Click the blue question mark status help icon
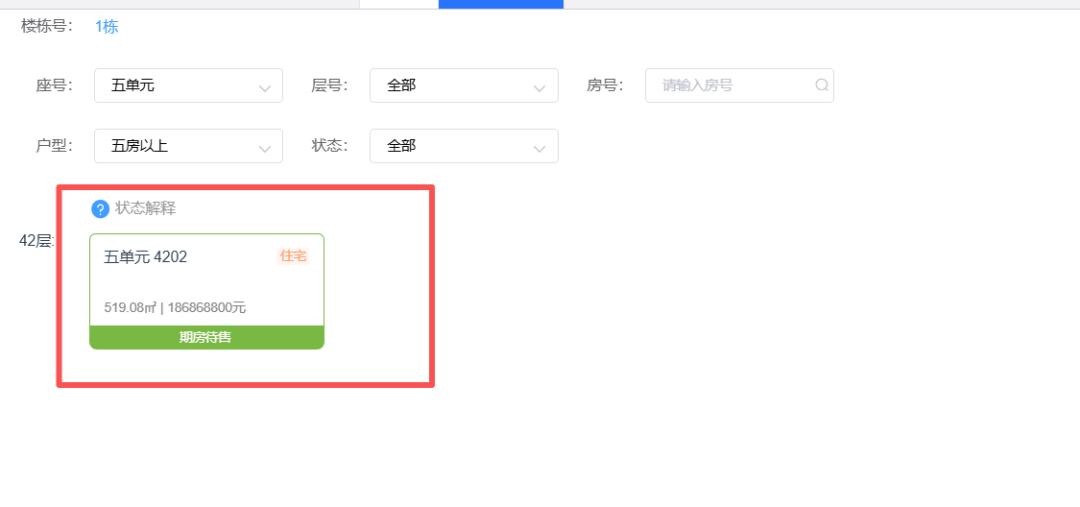Viewport: 1080px width, 507px height. (100, 209)
